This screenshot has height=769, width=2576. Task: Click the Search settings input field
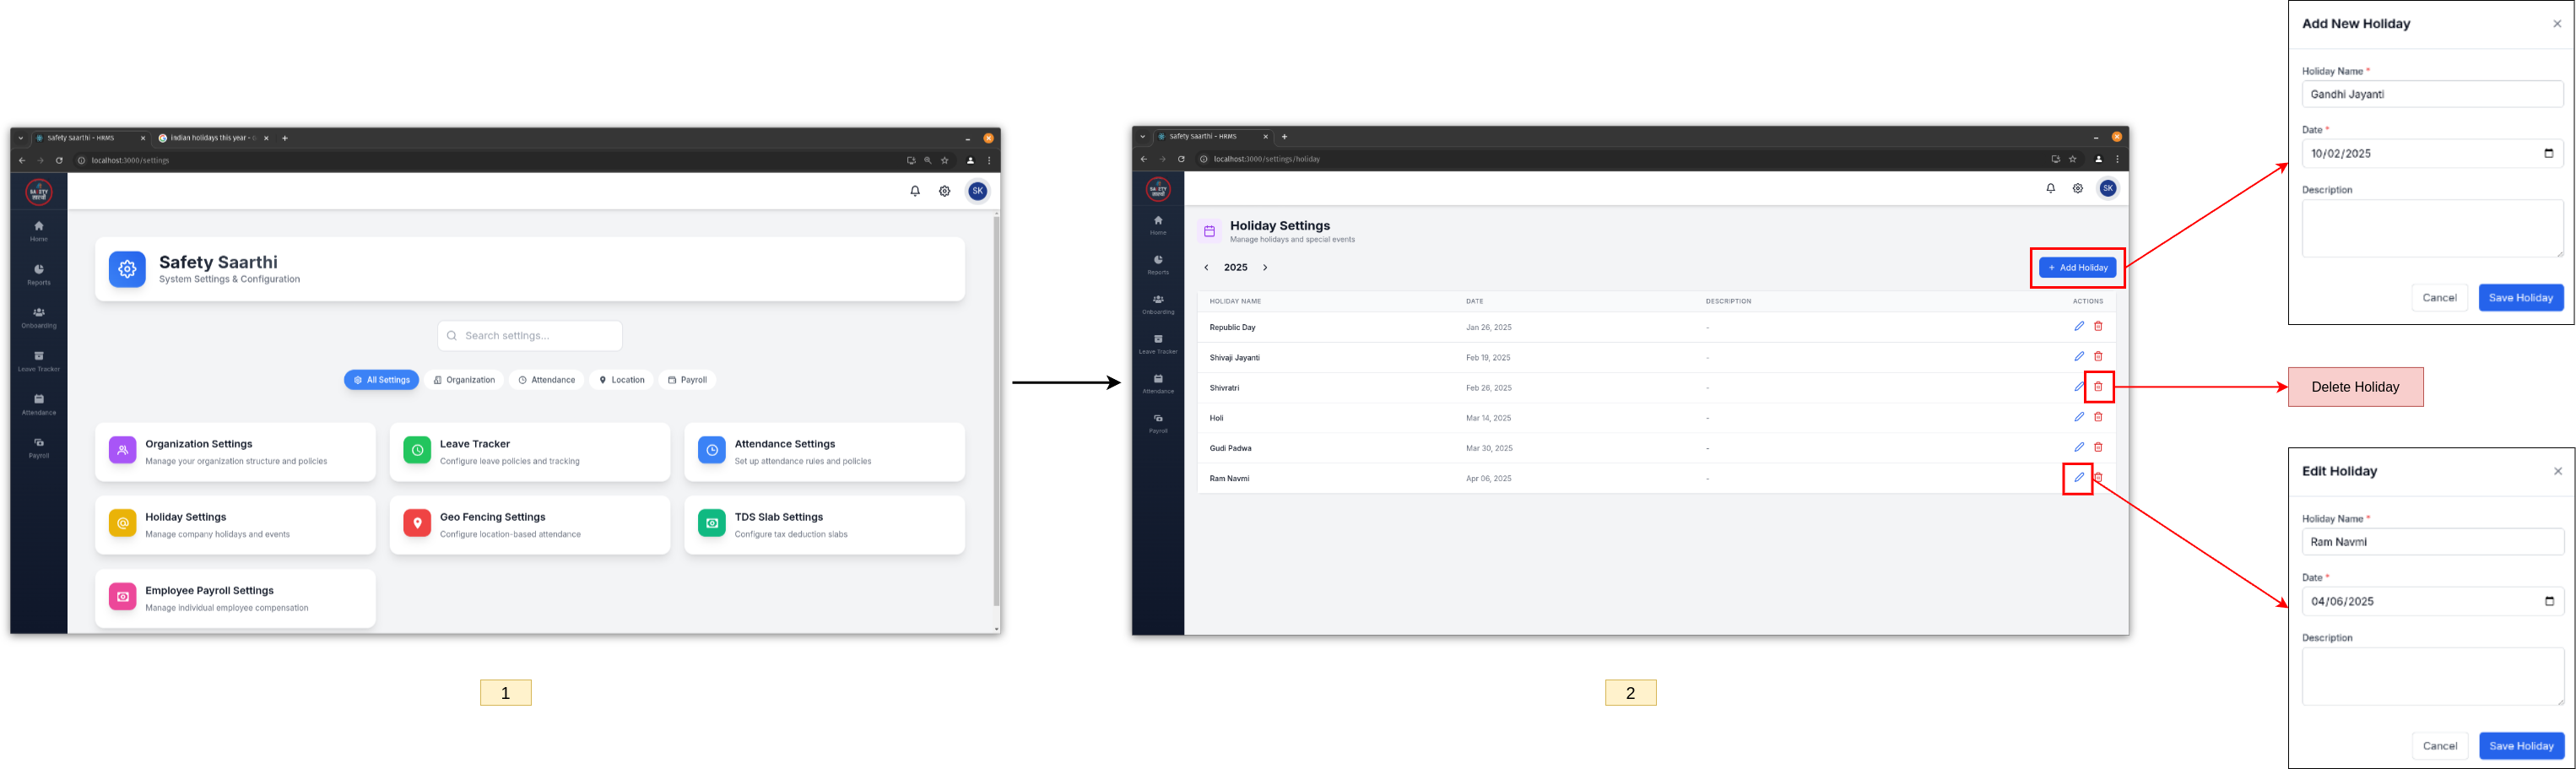[x=530, y=336]
